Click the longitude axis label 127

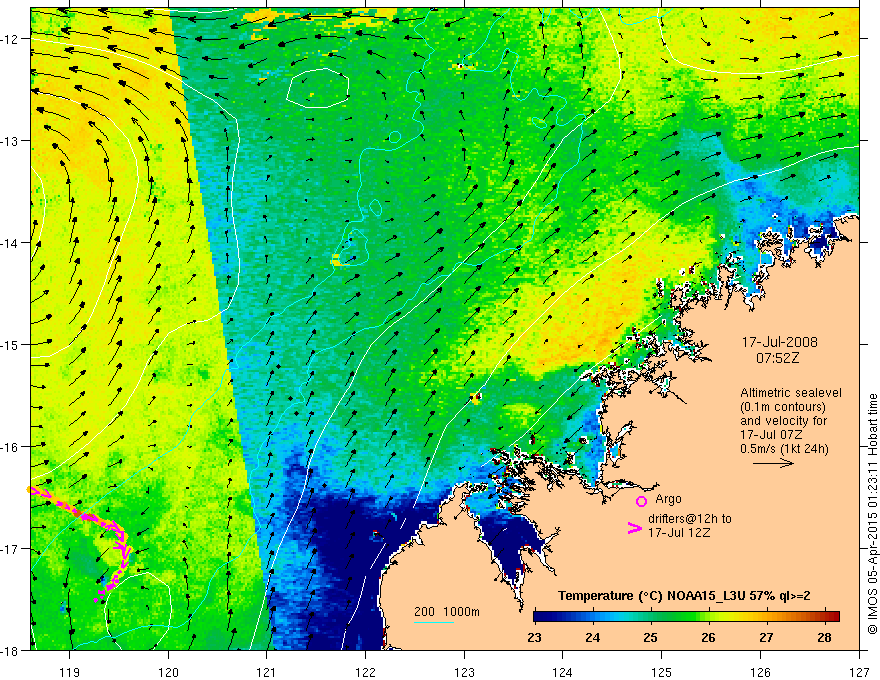pyautogui.click(x=859, y=672)
